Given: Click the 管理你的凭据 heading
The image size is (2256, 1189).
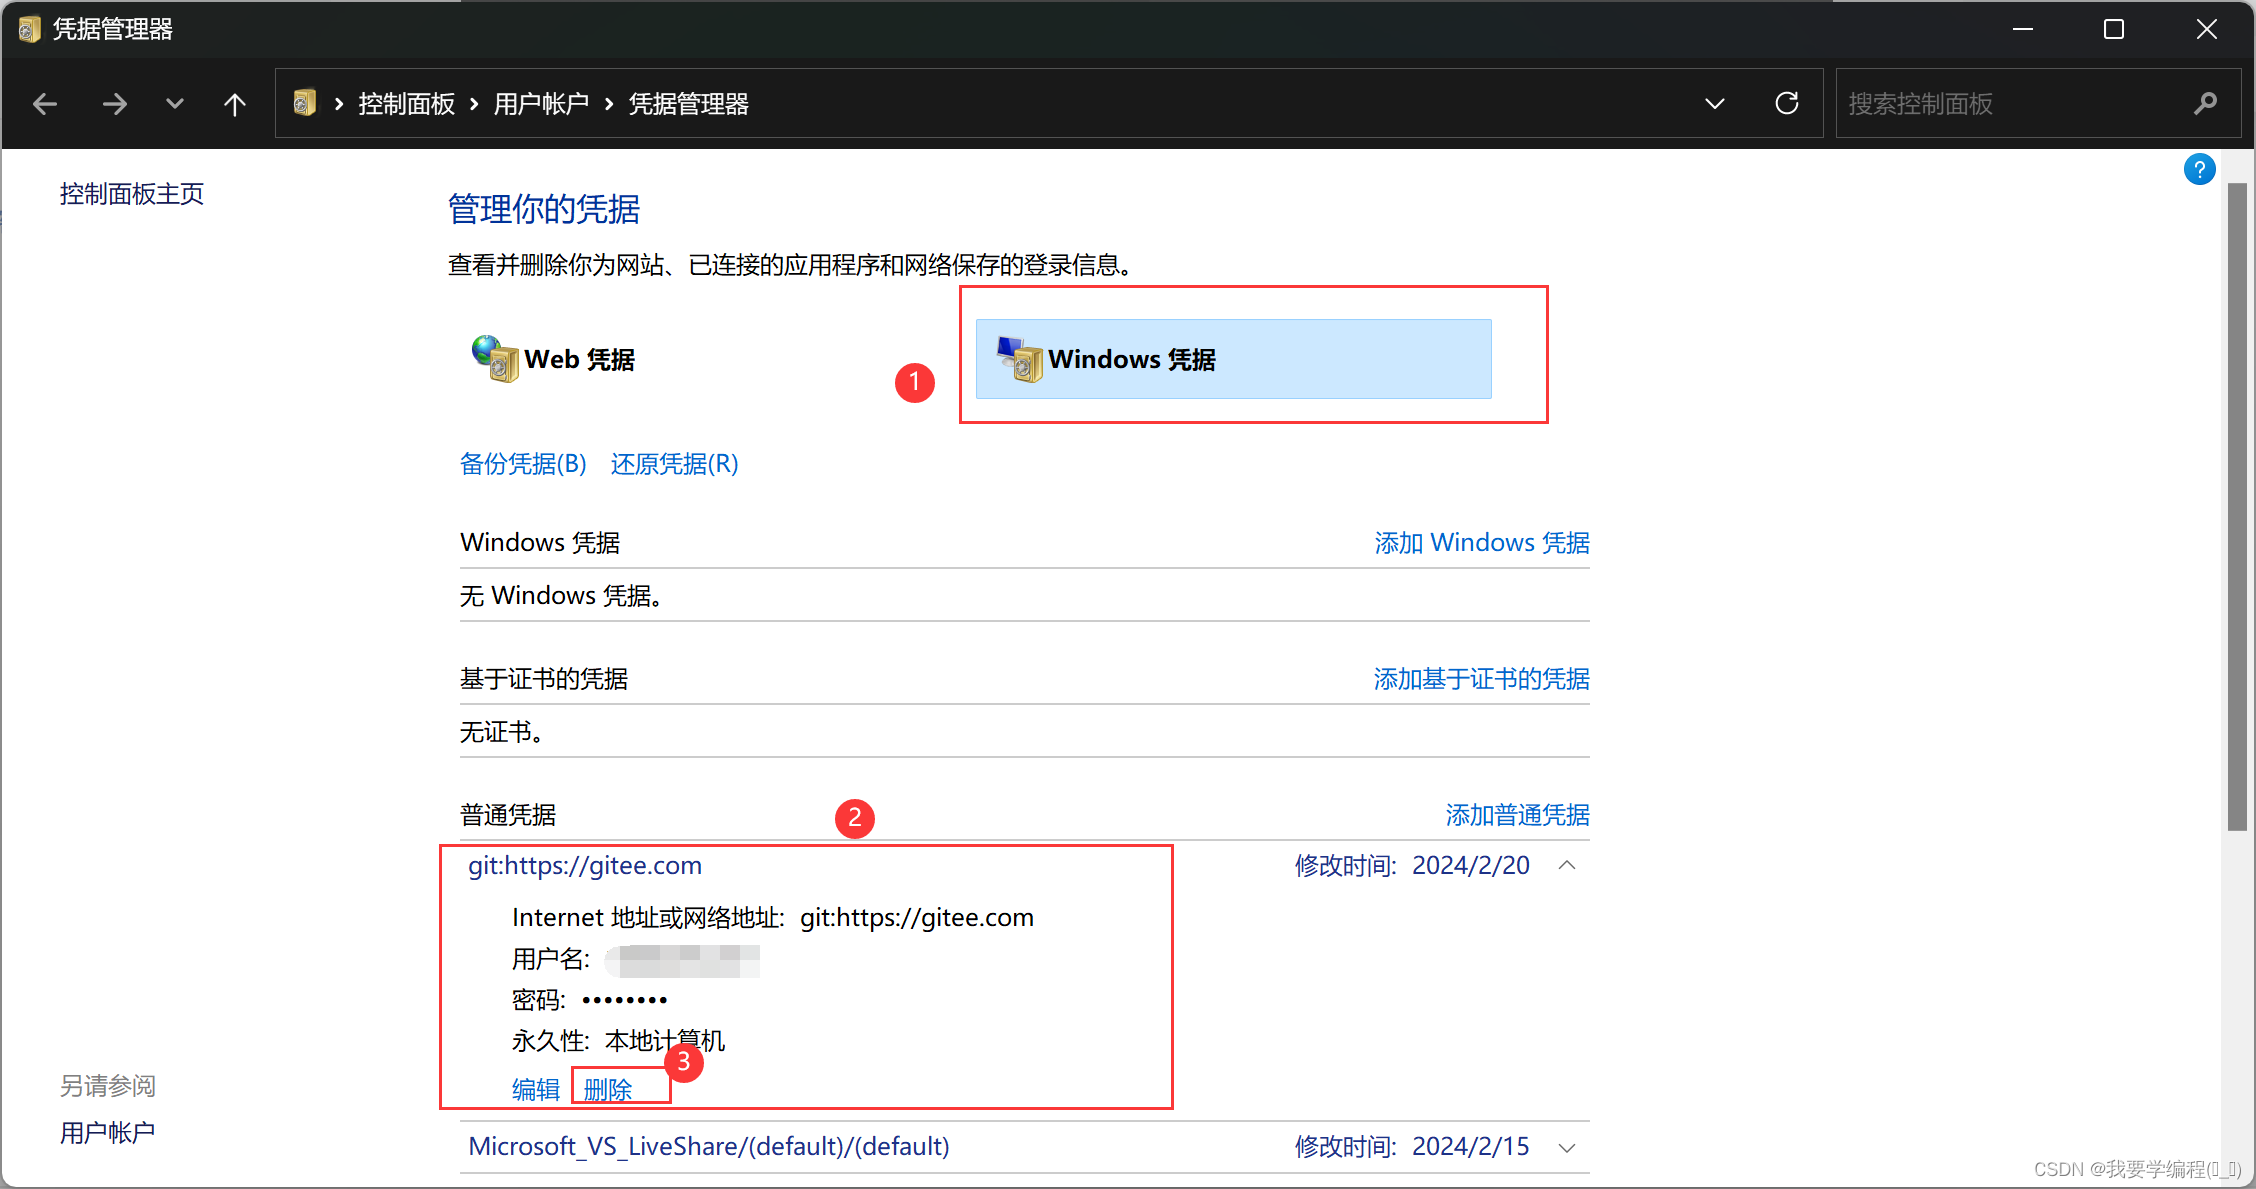Looking at the screenshot, I should coord(544,209).
